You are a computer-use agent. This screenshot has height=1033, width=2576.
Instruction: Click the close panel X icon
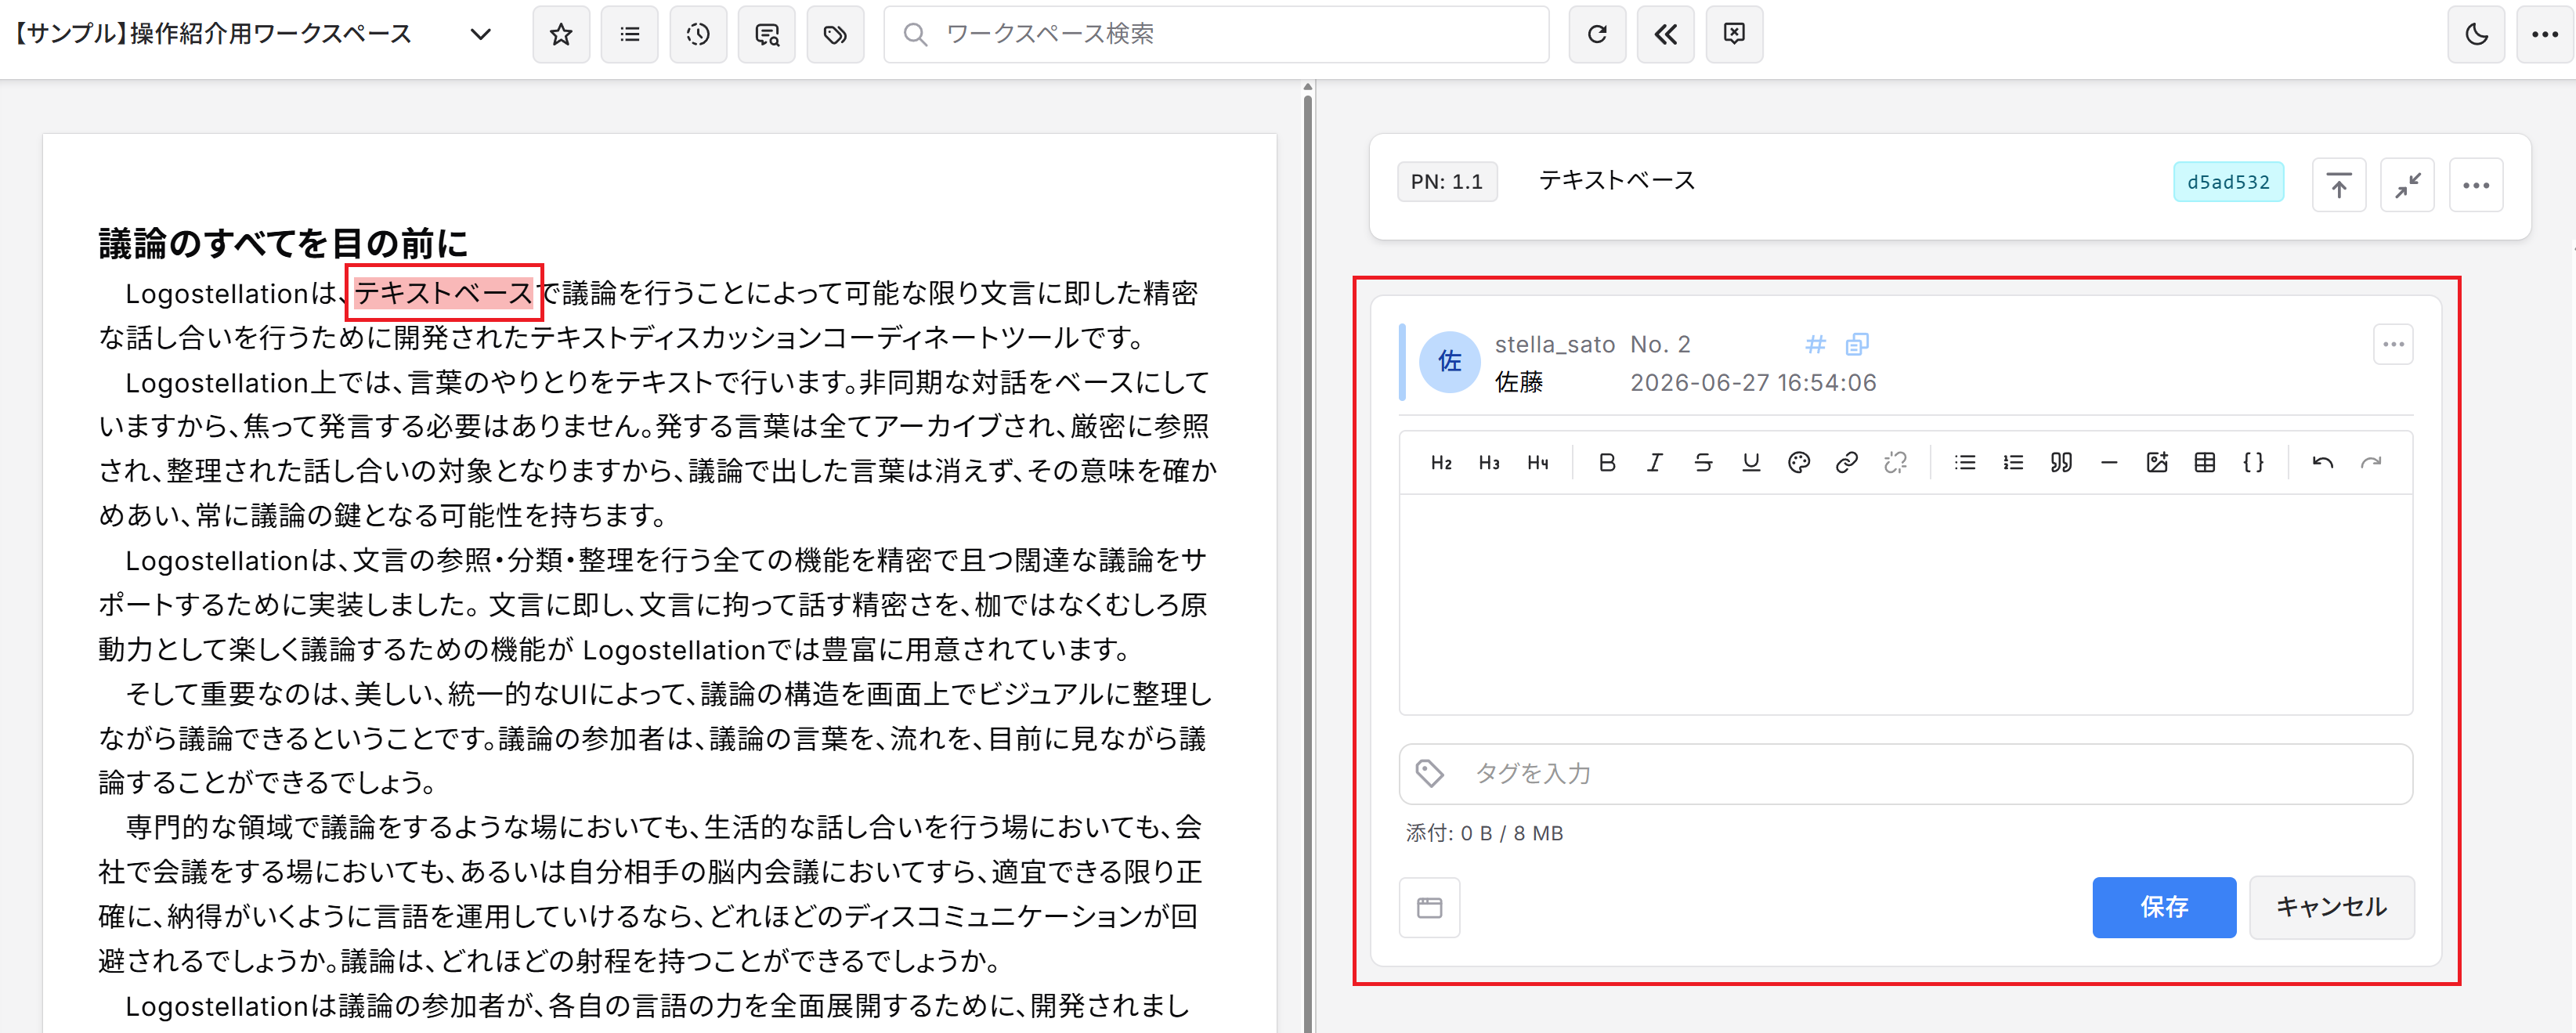pyautogui.click(x=1734, y=34)
